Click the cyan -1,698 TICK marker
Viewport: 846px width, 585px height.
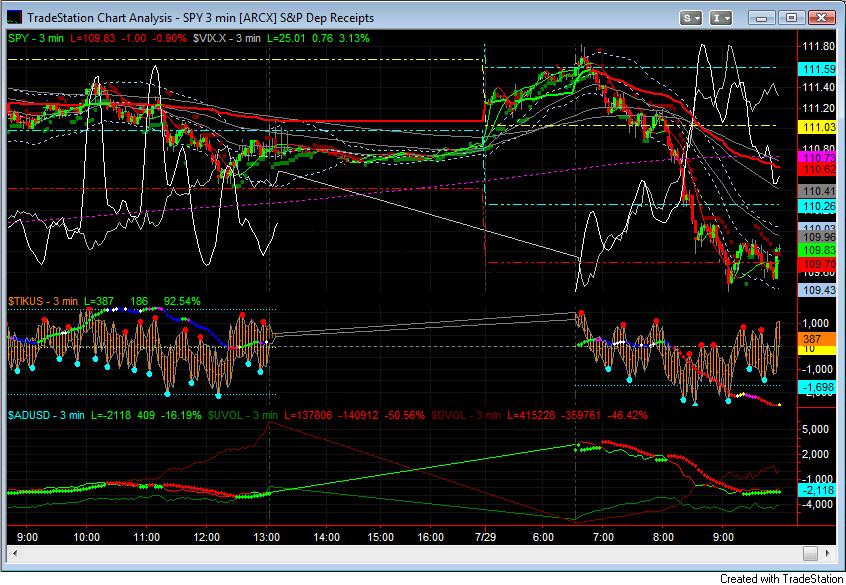point(817,387)
